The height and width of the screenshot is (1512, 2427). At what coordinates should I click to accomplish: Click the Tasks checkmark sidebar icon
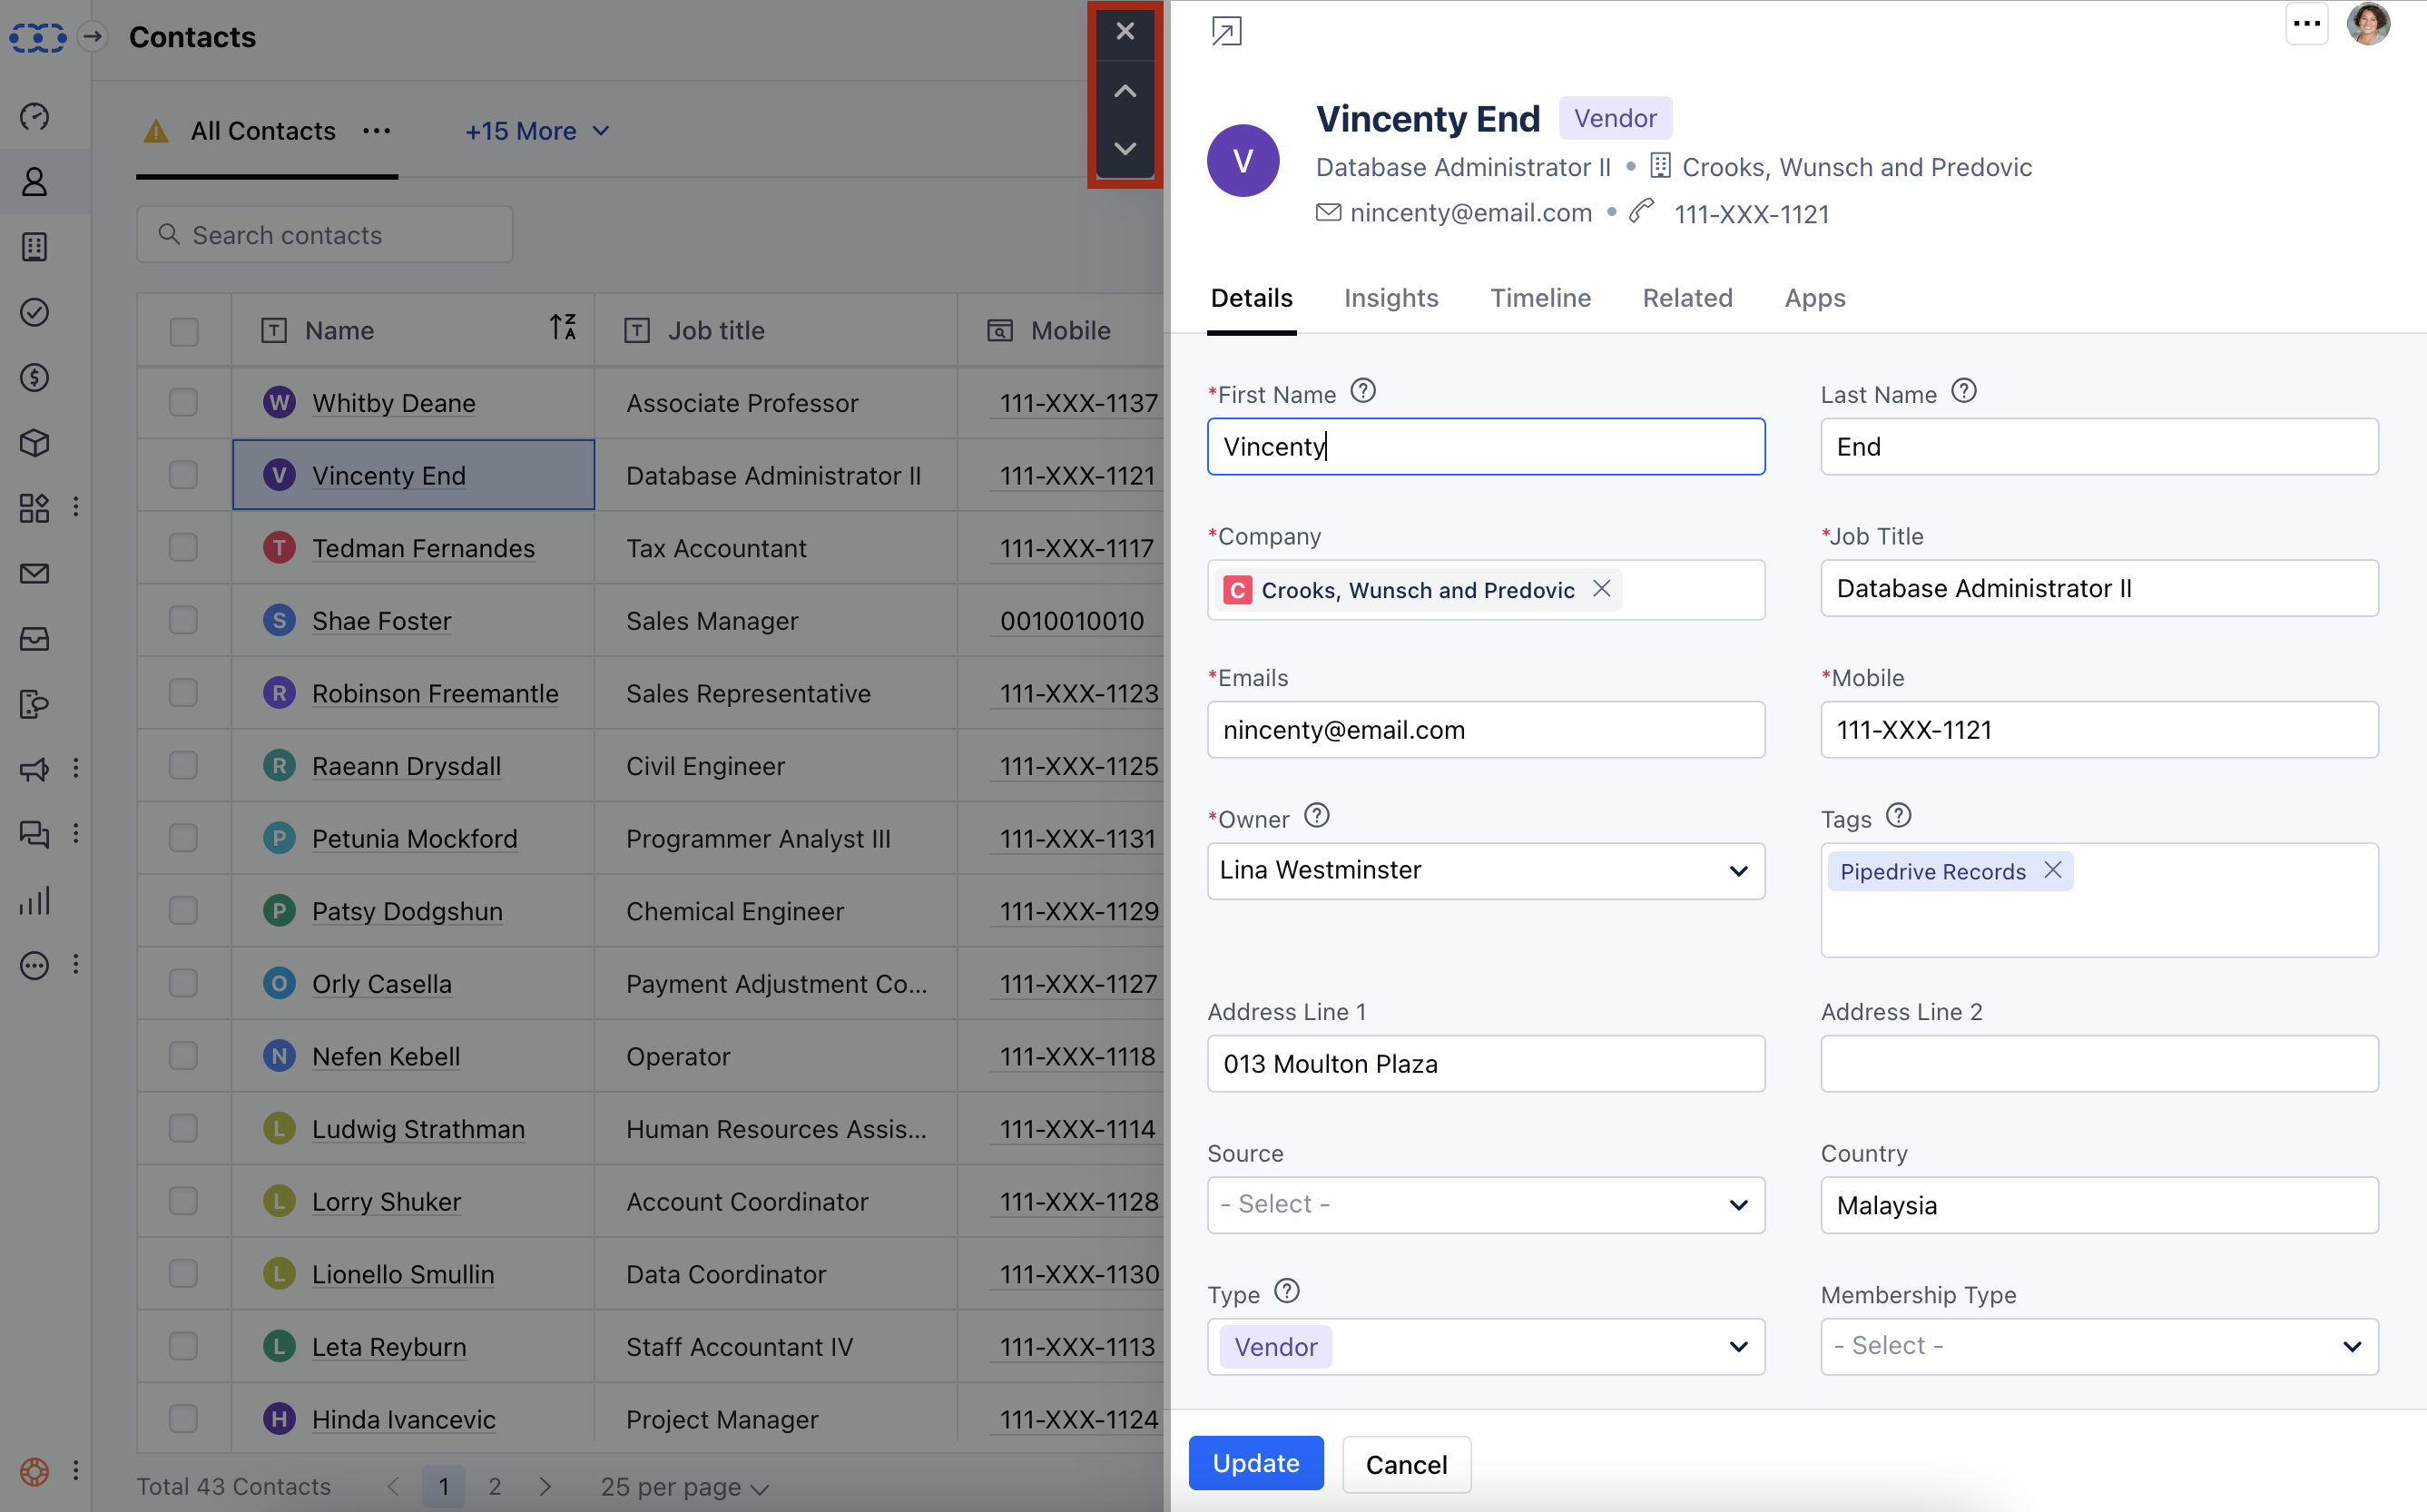(34, 312)
